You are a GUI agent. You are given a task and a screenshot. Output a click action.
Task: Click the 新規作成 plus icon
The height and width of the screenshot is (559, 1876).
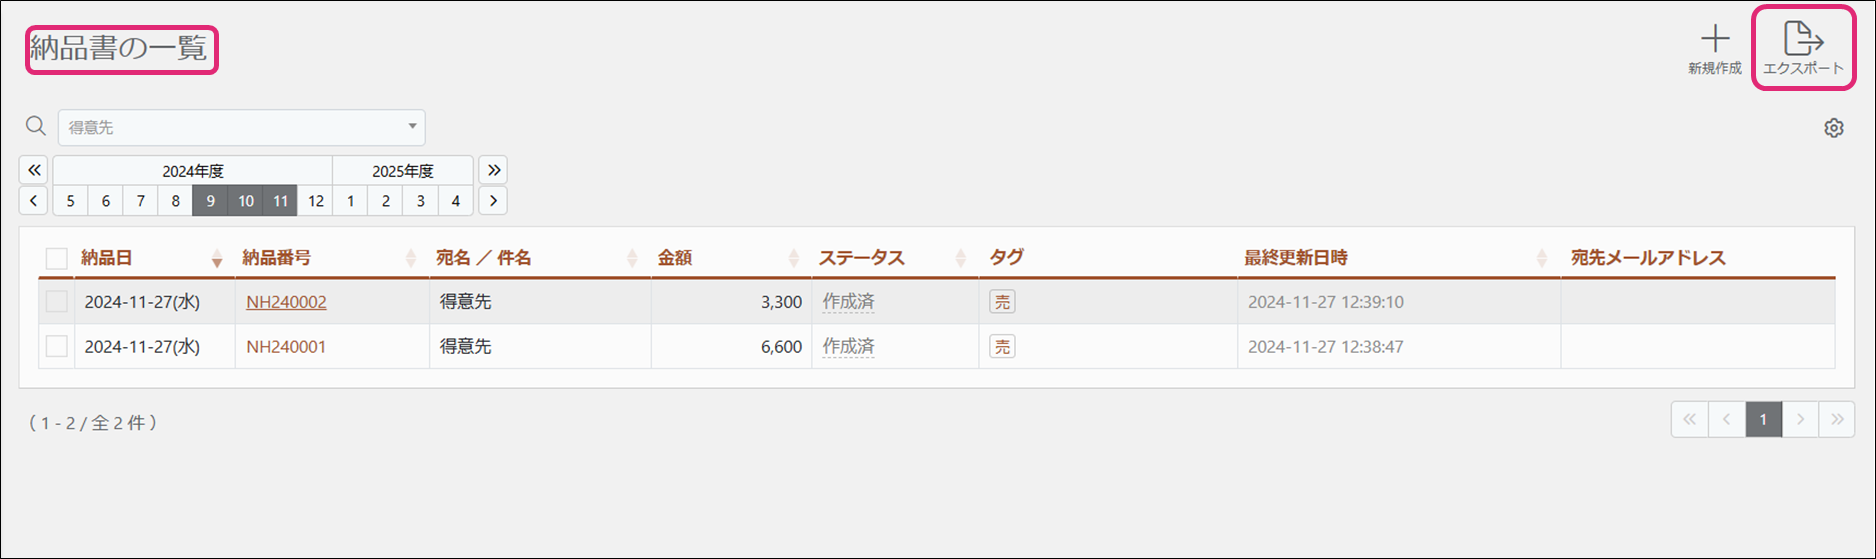point(1715,40)
